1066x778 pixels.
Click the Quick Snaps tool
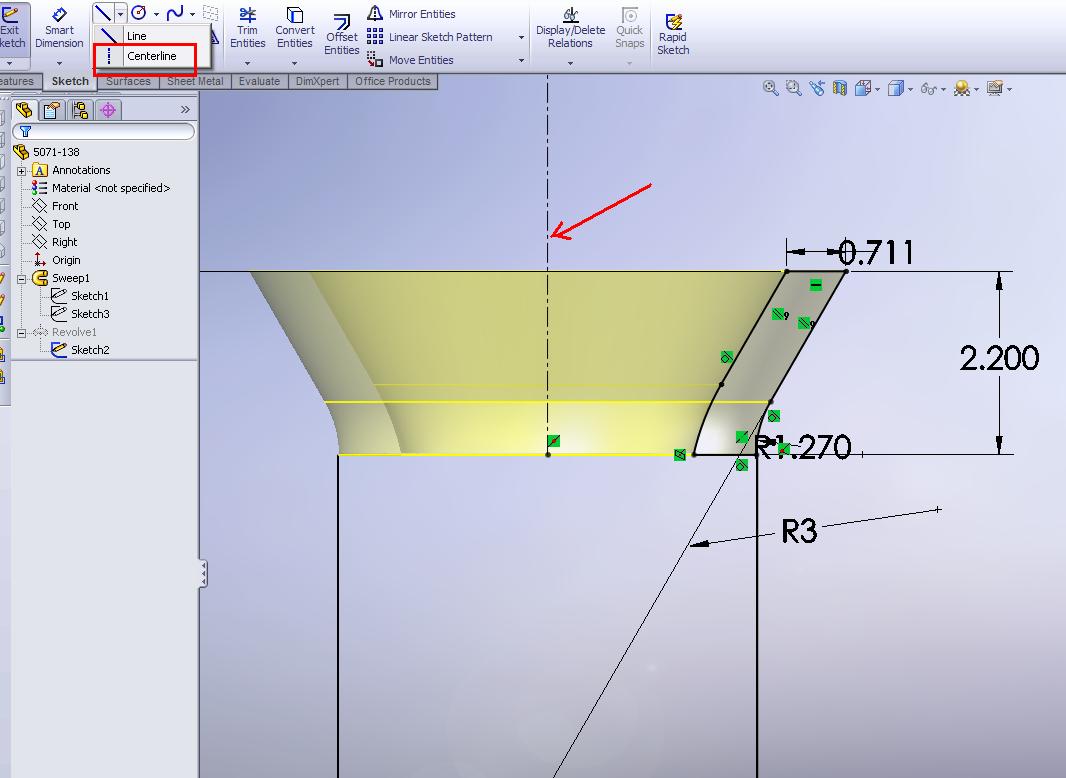(630, 29)
